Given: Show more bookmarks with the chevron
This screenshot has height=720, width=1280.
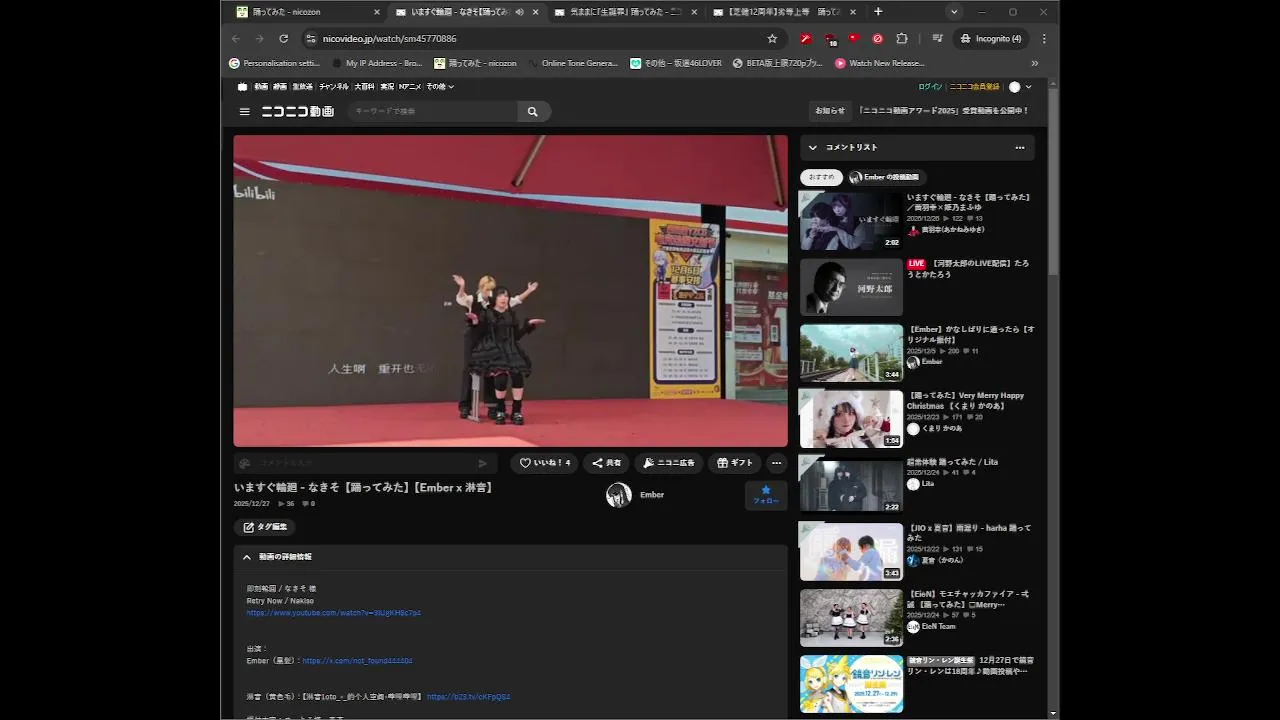Looking at the screenshot, I should coord(1034,63).
